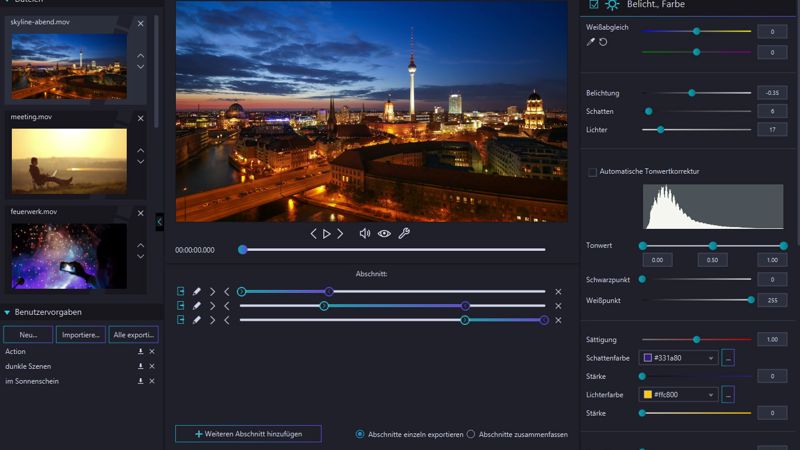Screen dimensions: 800x450
Task: Click the playback position handle at 00:00:00.000
Action: pyautogui.click(x=243, y=249)
